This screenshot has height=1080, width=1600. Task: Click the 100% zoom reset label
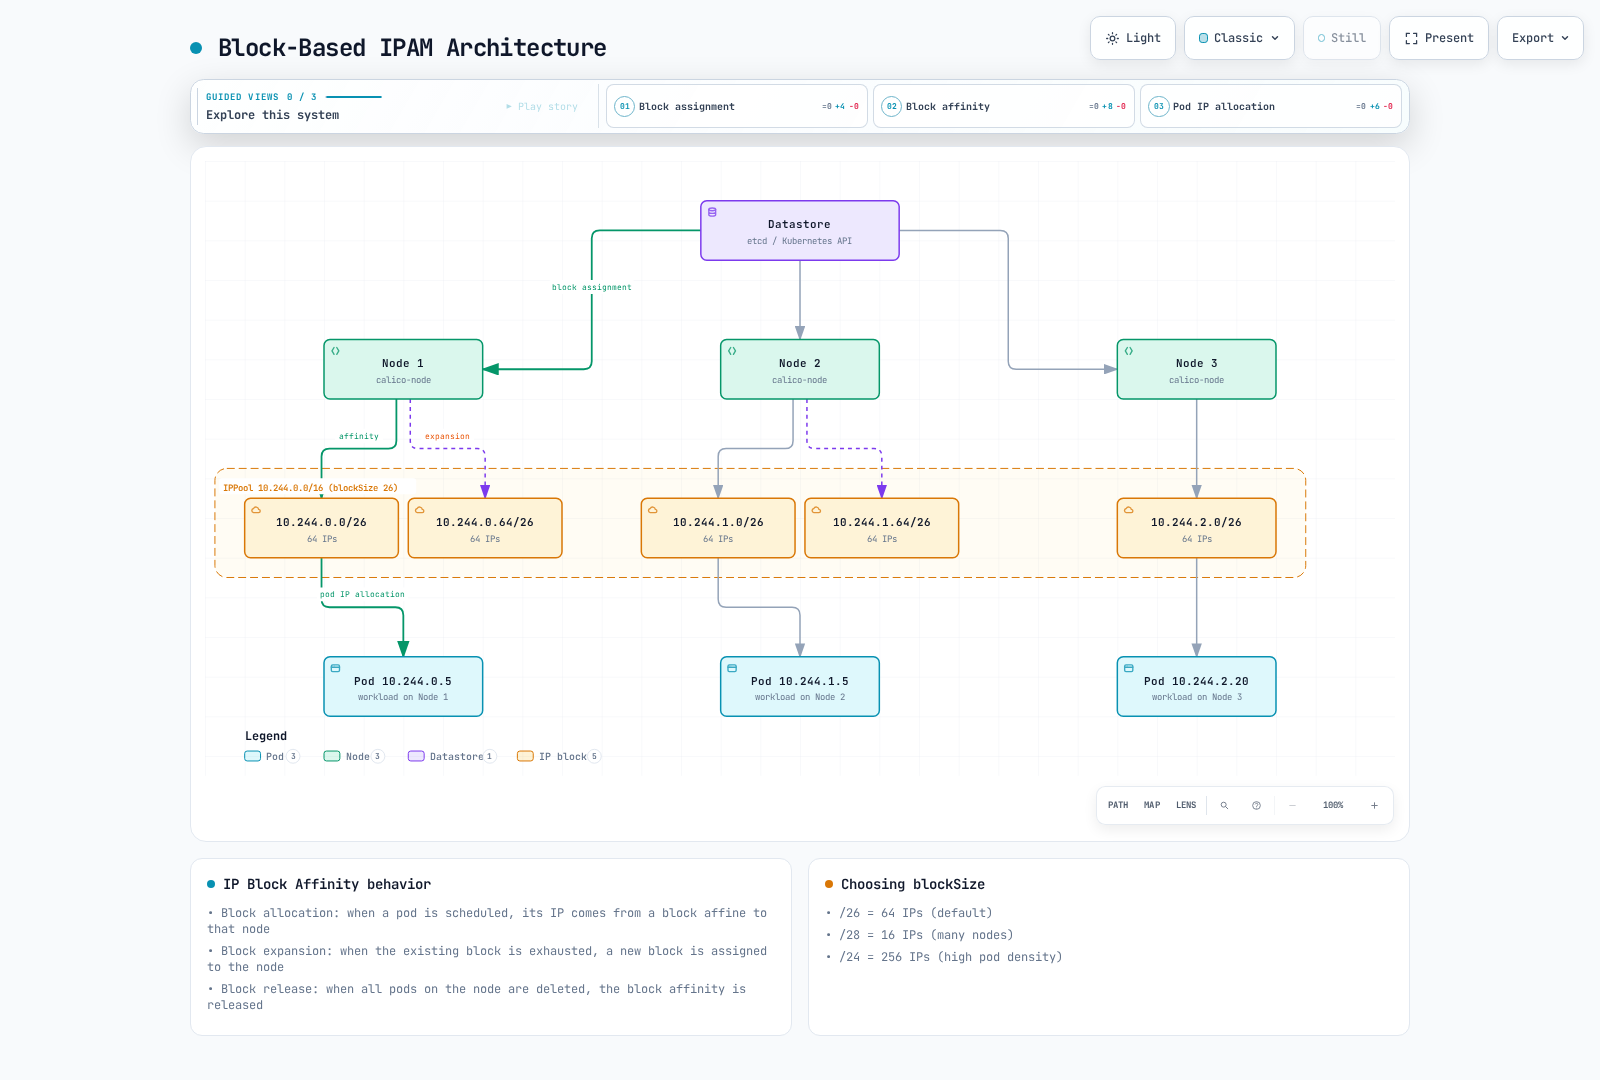1333,805
